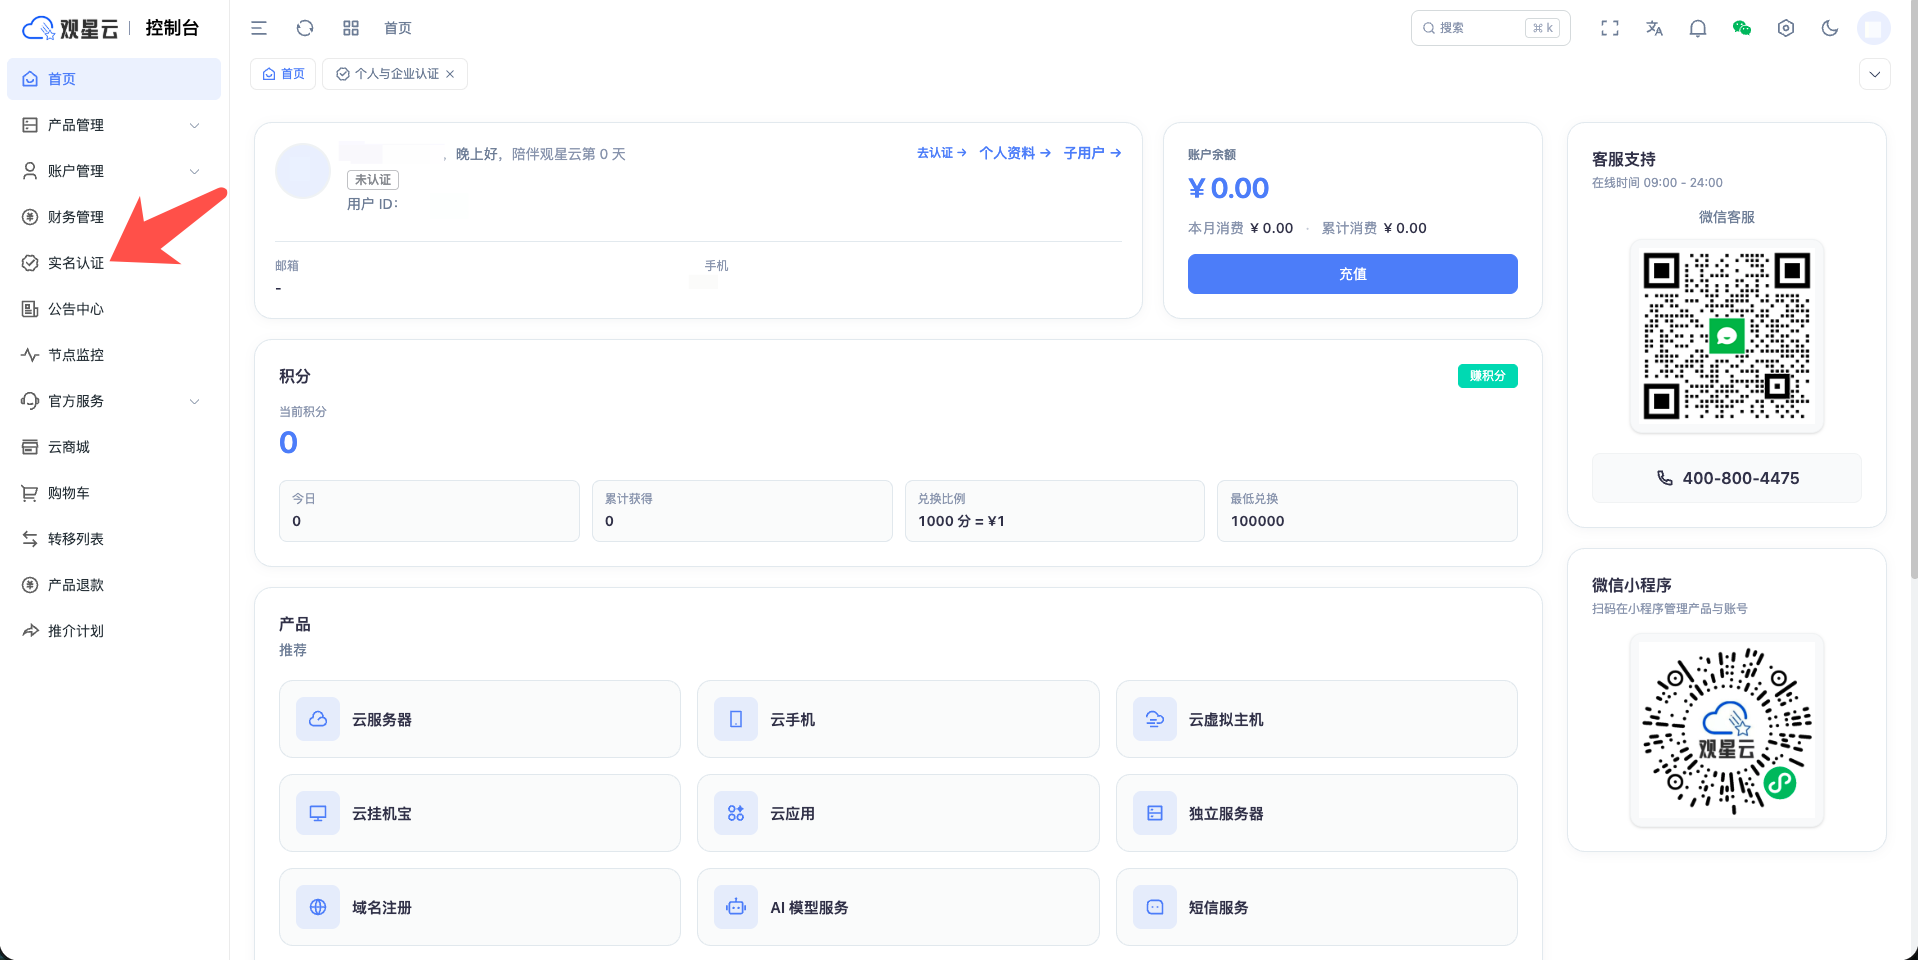Viewport: 1918px width, 960px height.
Task: Open the notifications bell
Action: tap(1698, 28)
